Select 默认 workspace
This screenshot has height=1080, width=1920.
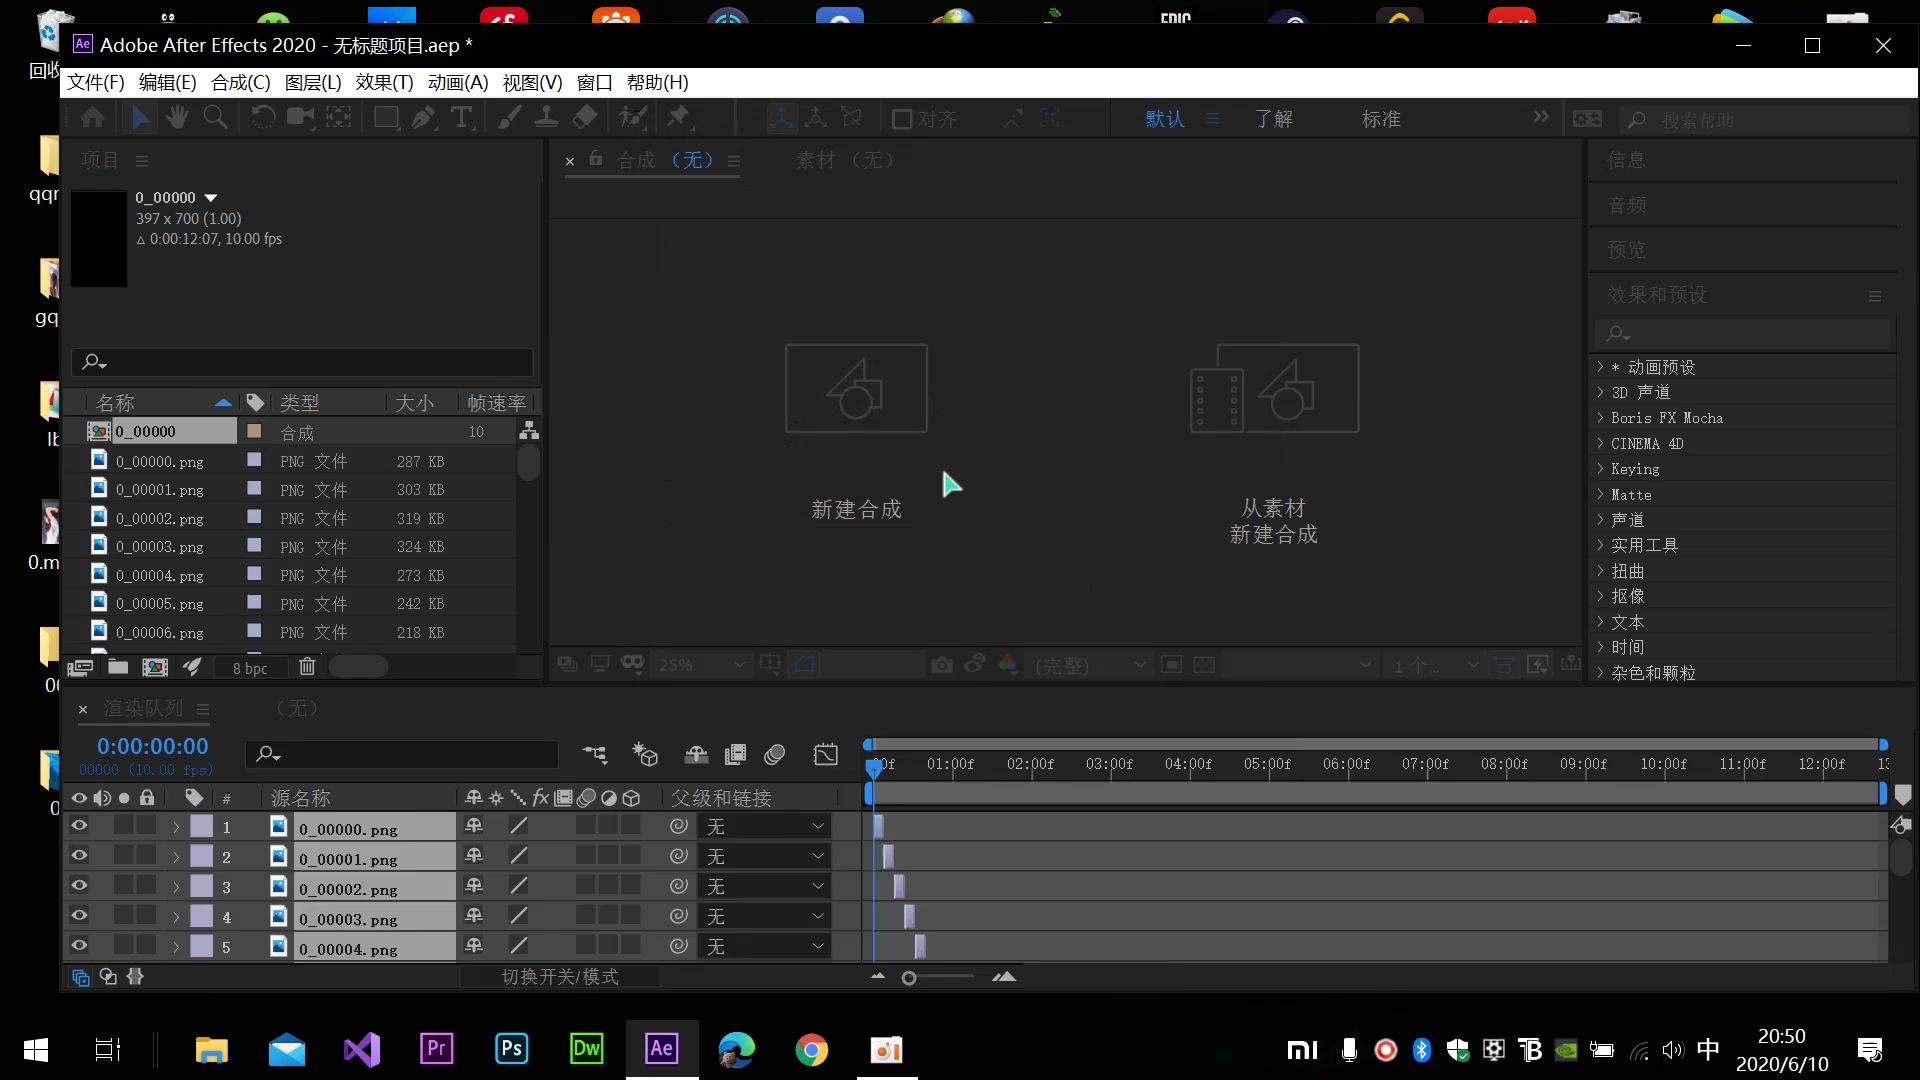[1165, 119]
